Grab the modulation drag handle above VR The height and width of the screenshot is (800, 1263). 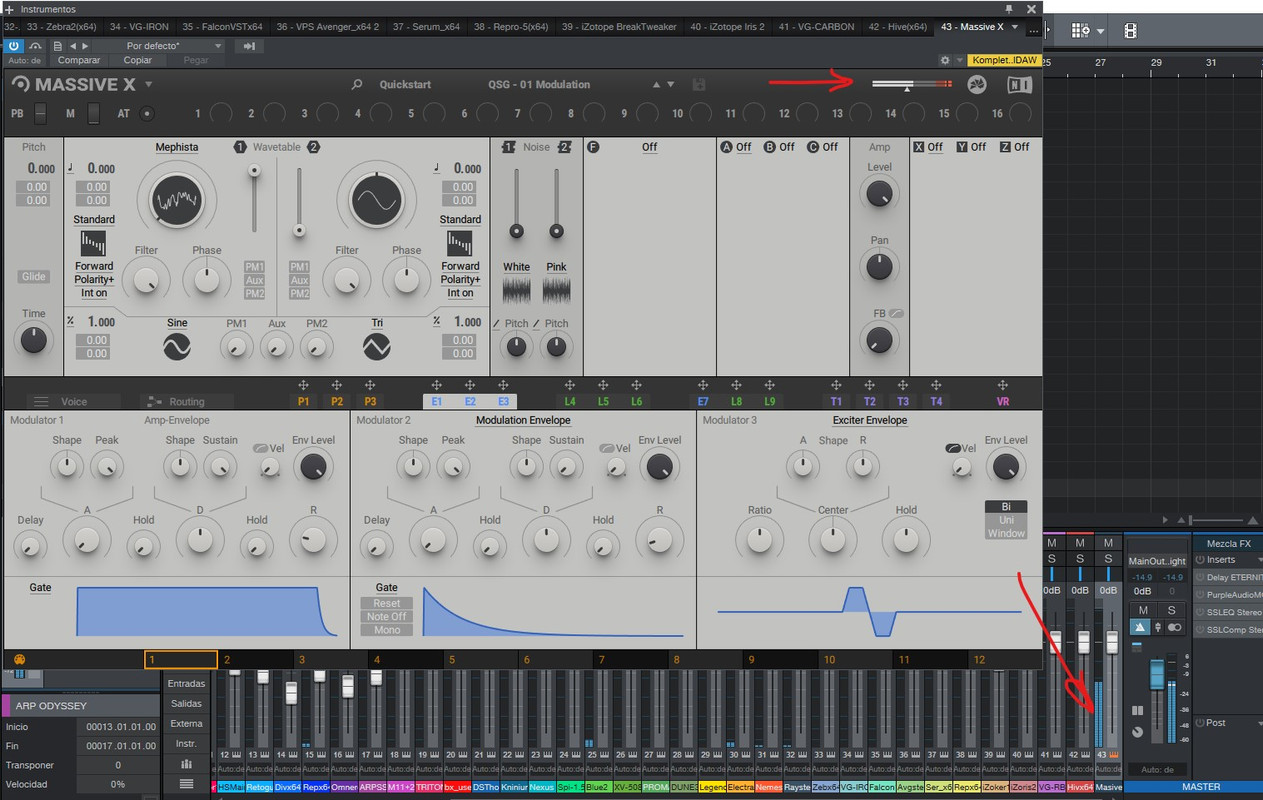tap(1003, 385)
